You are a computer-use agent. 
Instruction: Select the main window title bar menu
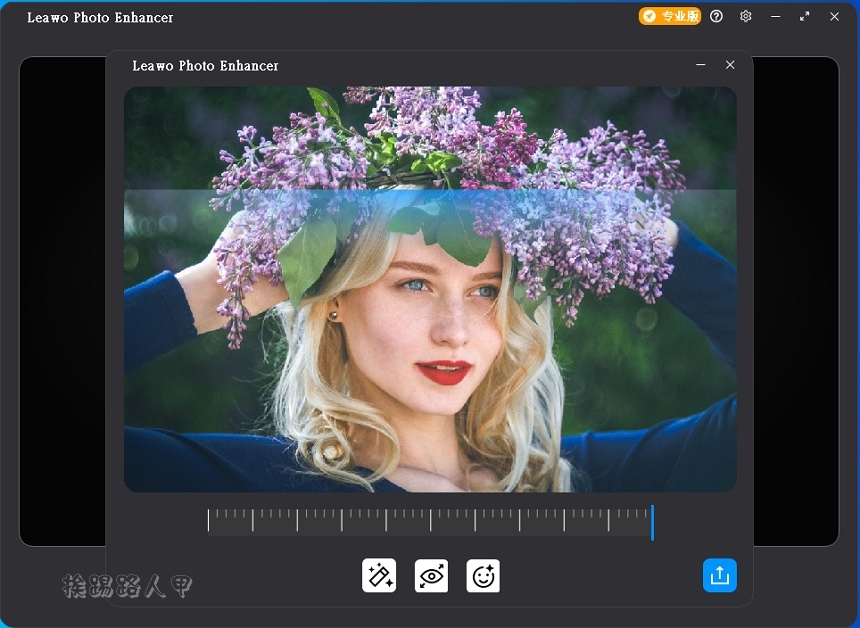(100, 16)
